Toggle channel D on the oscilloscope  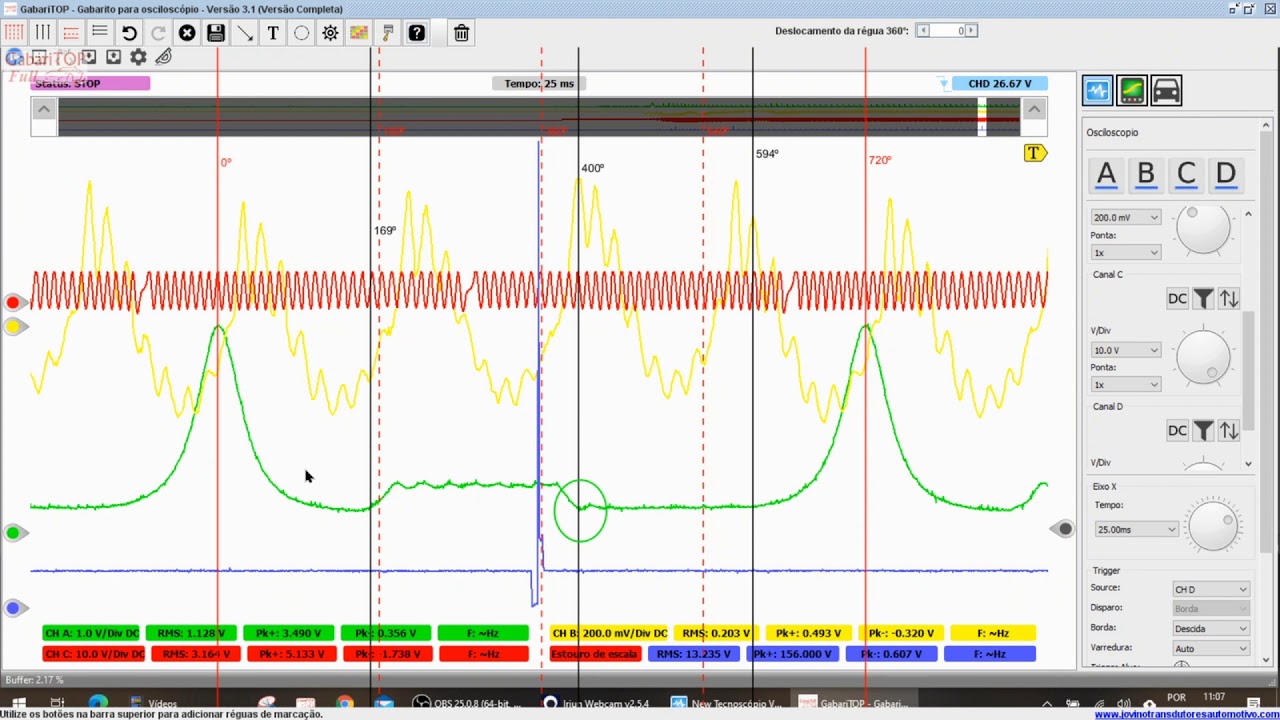click(1226, 174)
